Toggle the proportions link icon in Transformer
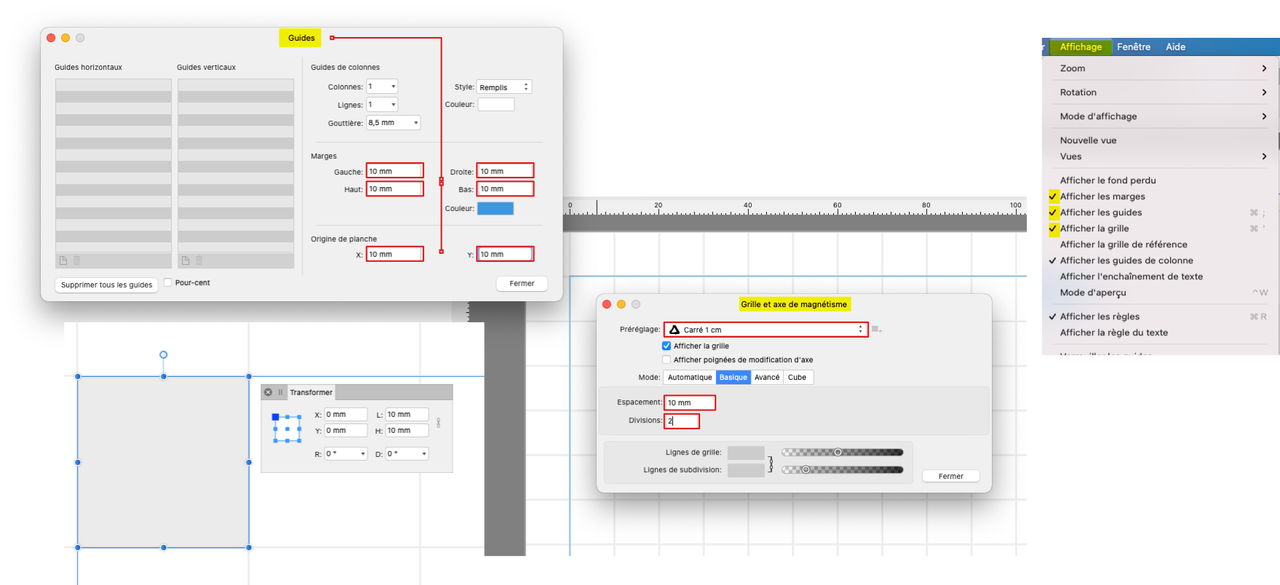The height and width of the screenshot is (585, 1280). tap(439, 423)
